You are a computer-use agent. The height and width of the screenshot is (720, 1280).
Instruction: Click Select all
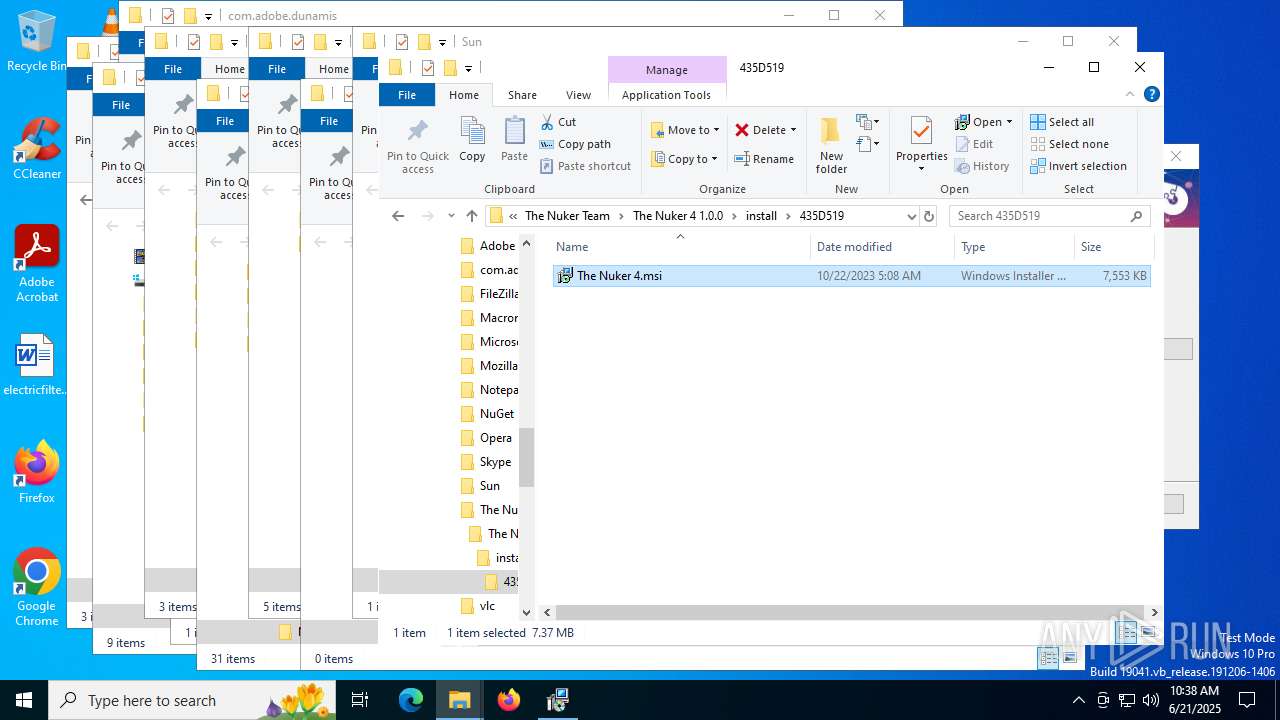[1062, 122]
